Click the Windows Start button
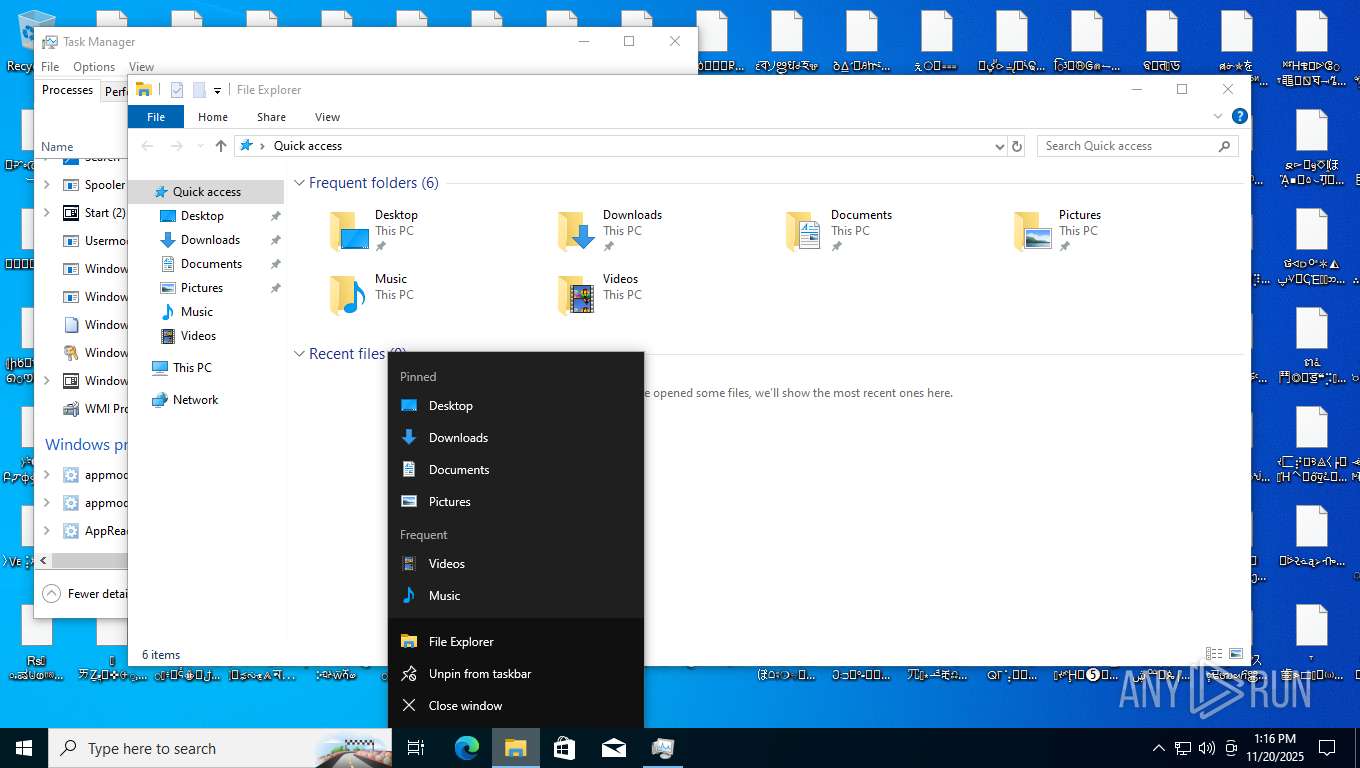Screen dimensions: 1360x768 tap(24, 748)
